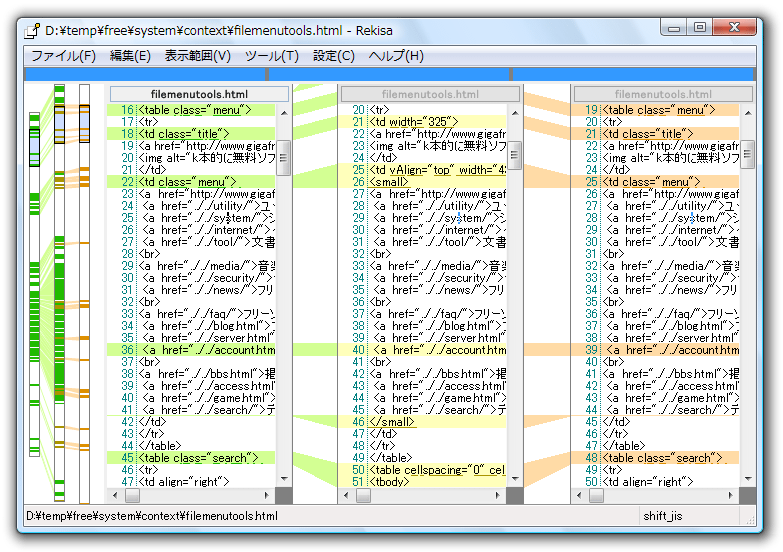Click the resize grip in status bar corner
Viewport: 783px width, 552px height.
pos(750,520)
